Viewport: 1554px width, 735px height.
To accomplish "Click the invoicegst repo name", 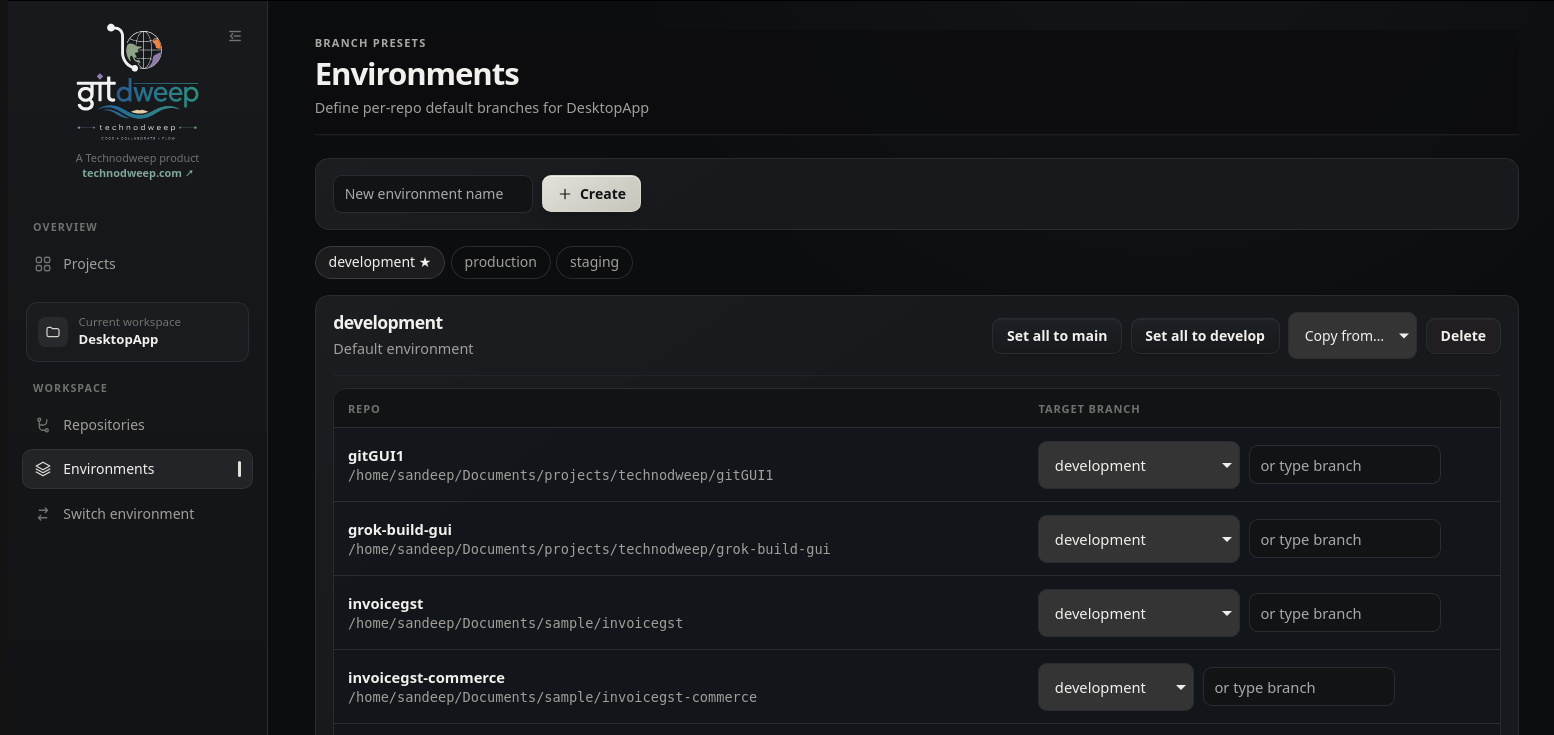I will pyautogui.click(x=386, y=604).
